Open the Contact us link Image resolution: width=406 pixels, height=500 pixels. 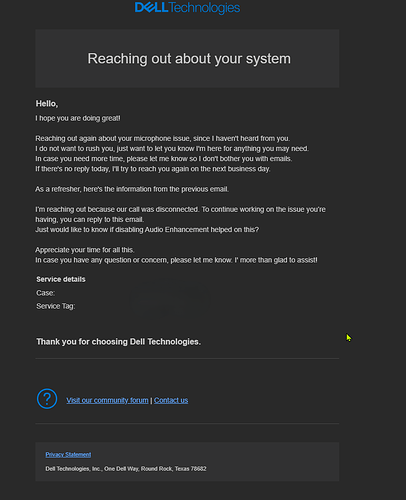(171, 400)
